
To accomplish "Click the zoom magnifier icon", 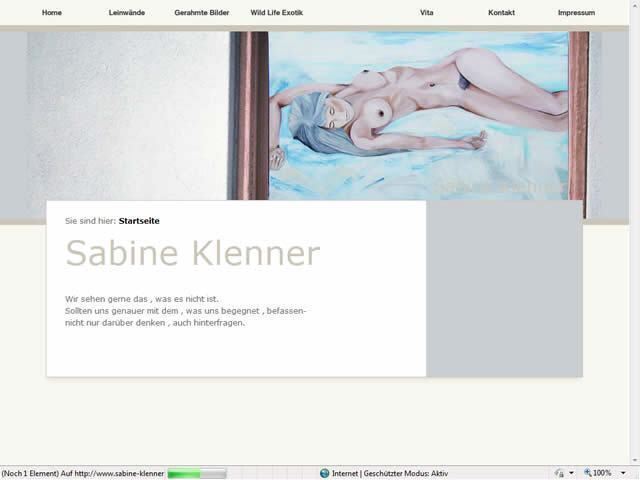I will 588,473.
